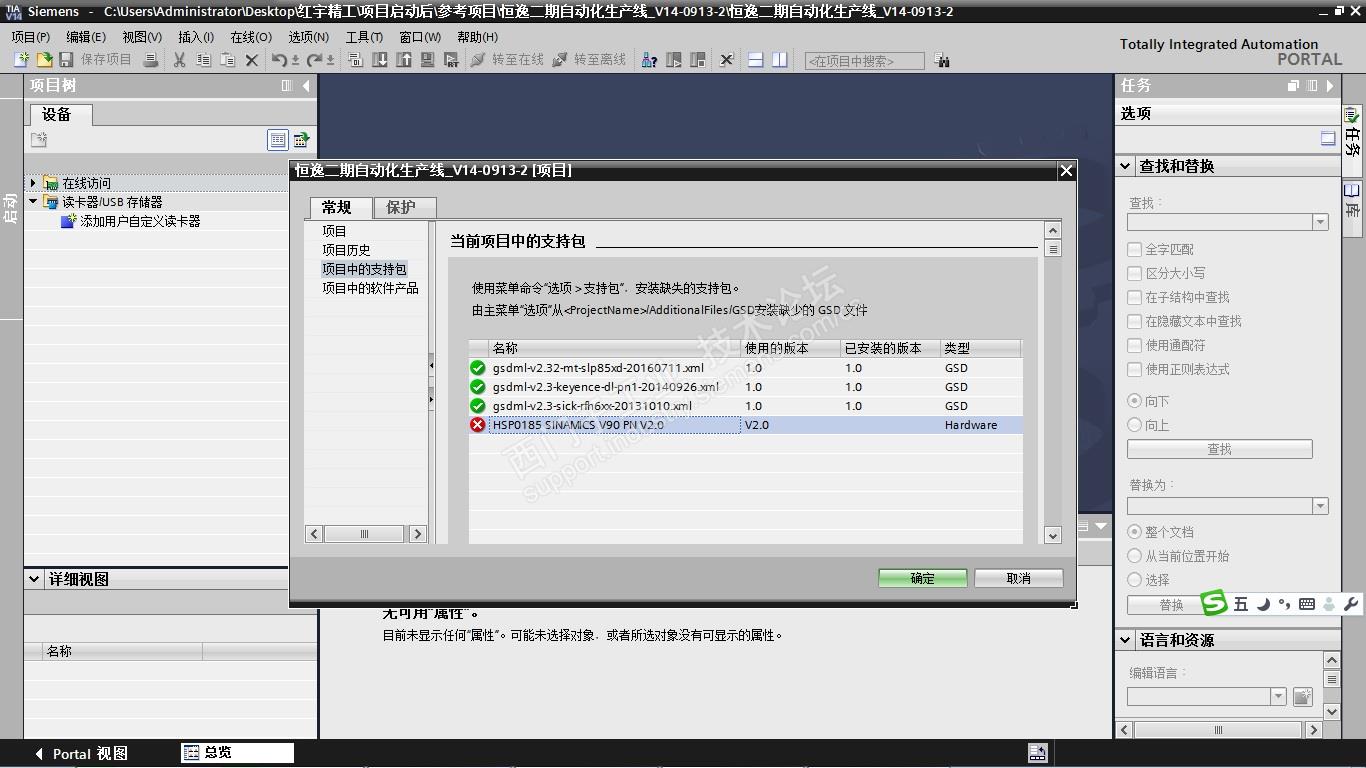Click the Copy icon in the toolbar
Viewport: 1366px width, 768px height.
click(203, 60)
